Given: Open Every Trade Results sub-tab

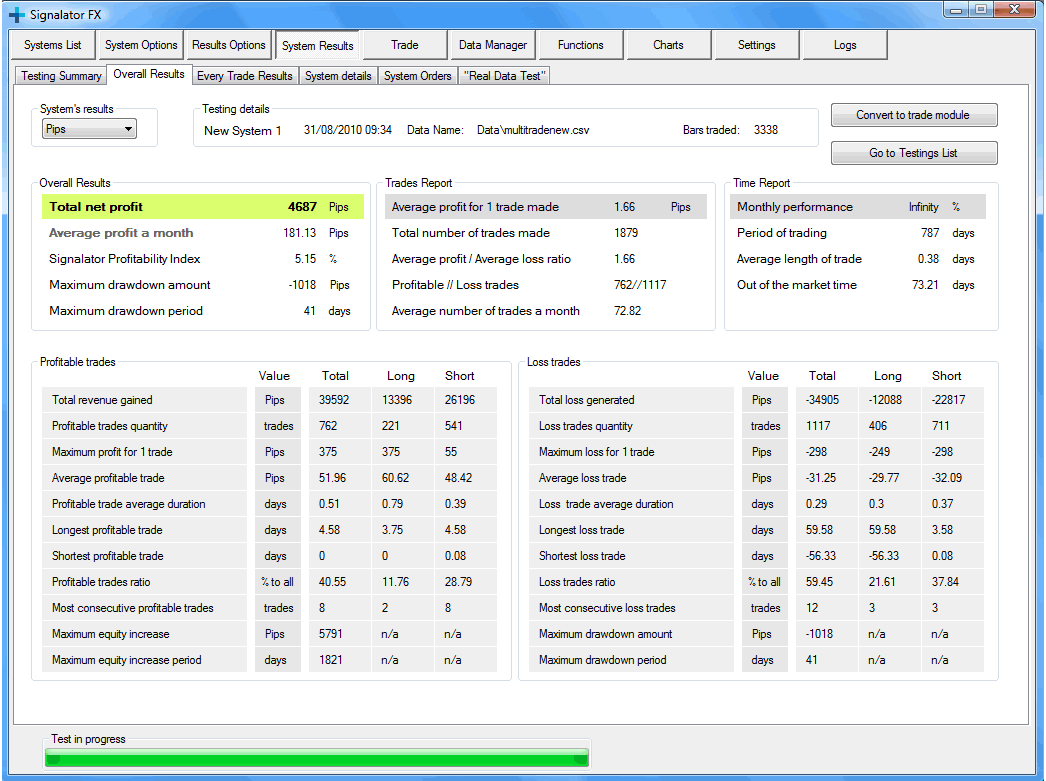Looking at the screenshot, I should tap(245, 76).
